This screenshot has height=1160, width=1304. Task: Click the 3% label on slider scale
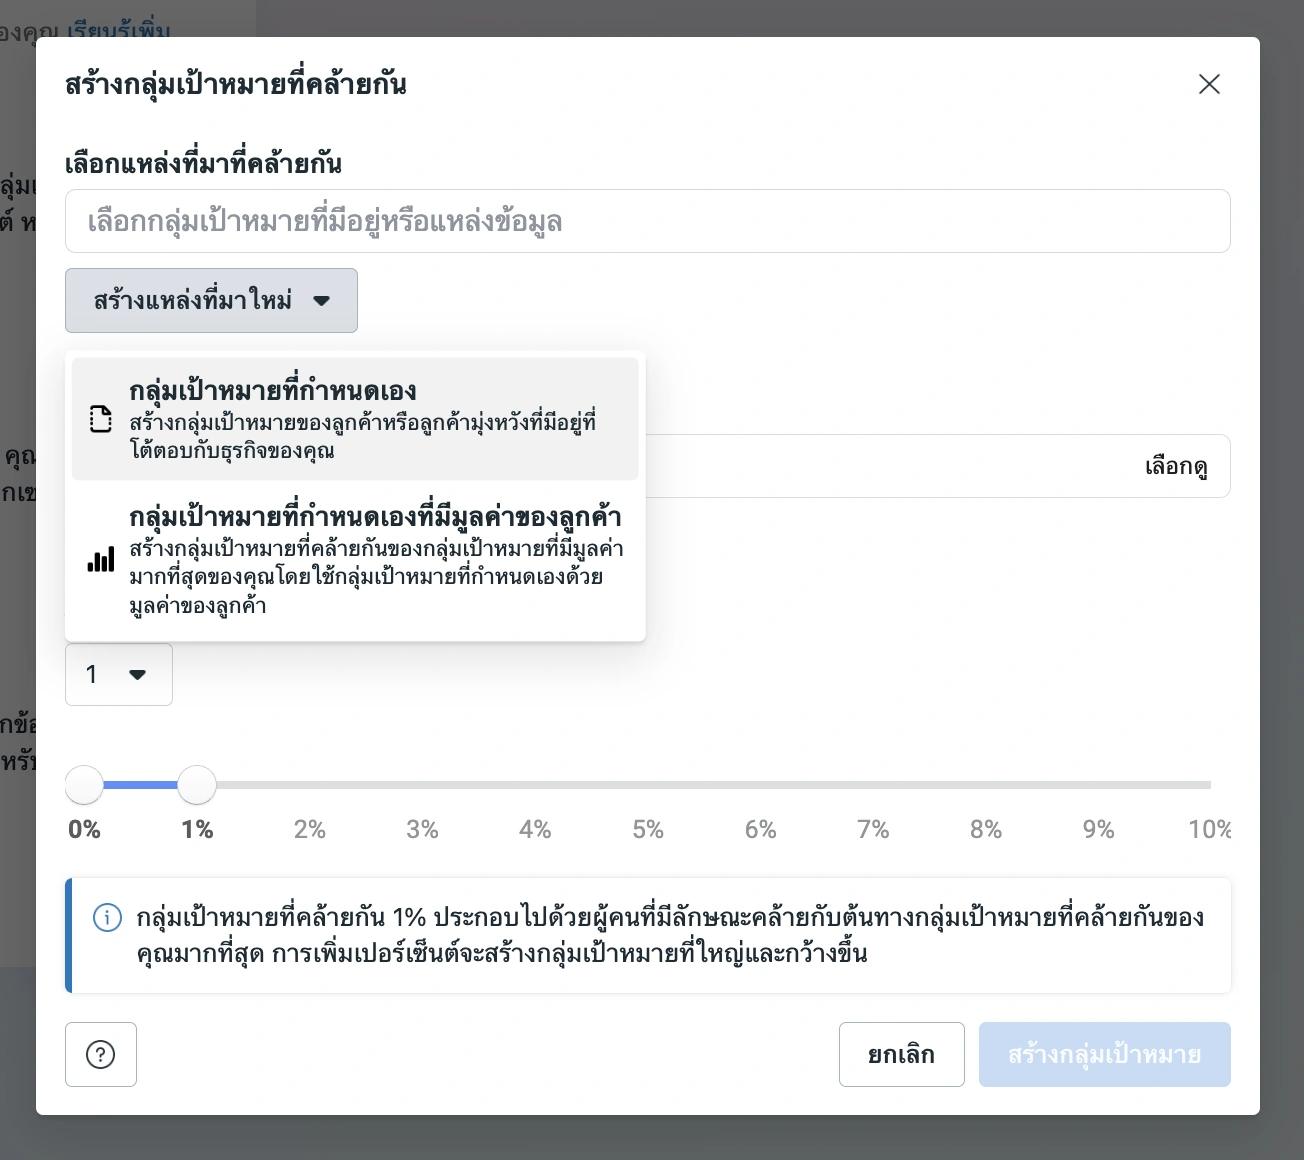click(422, 829)
